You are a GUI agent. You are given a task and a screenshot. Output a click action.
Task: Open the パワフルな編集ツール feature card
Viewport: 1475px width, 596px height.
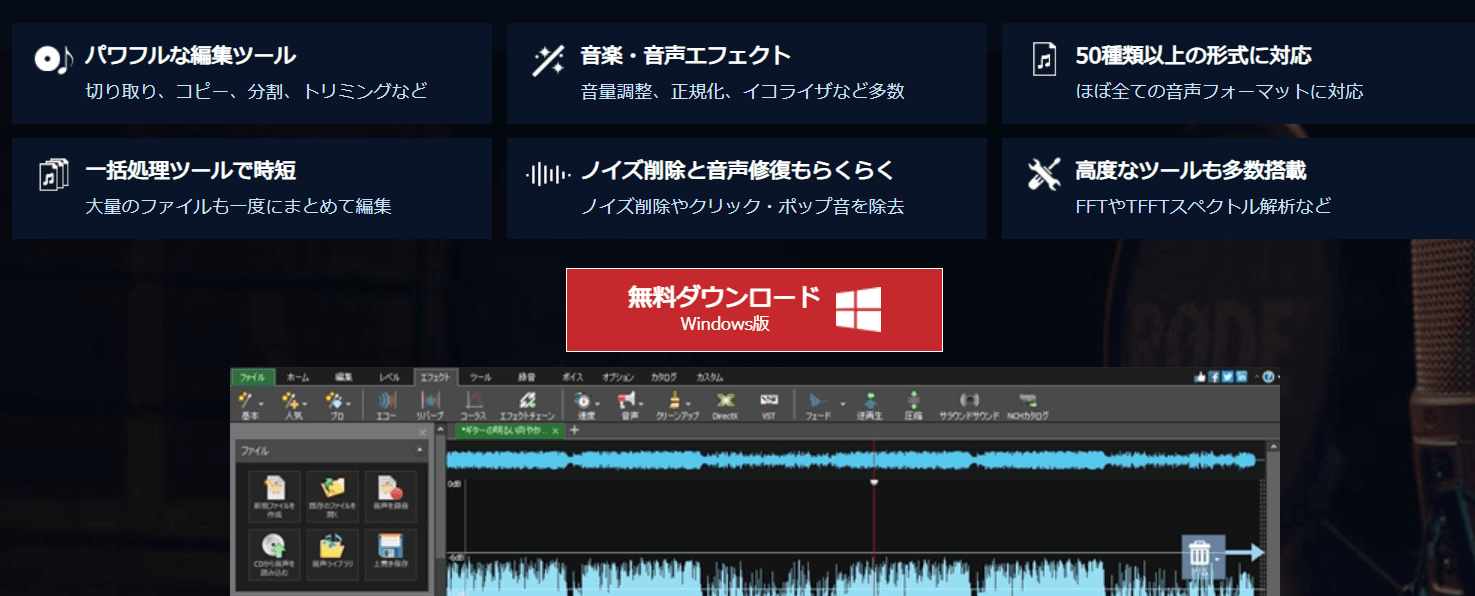tap(252, 73)
